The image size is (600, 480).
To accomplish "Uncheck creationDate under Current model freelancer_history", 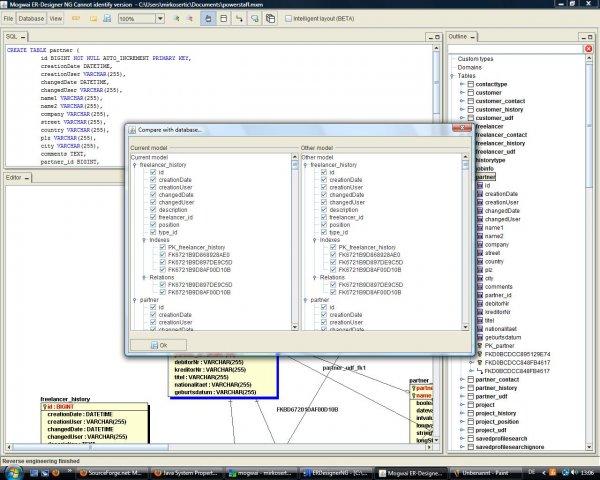I will pyautogui.click(x=153, y=180).
